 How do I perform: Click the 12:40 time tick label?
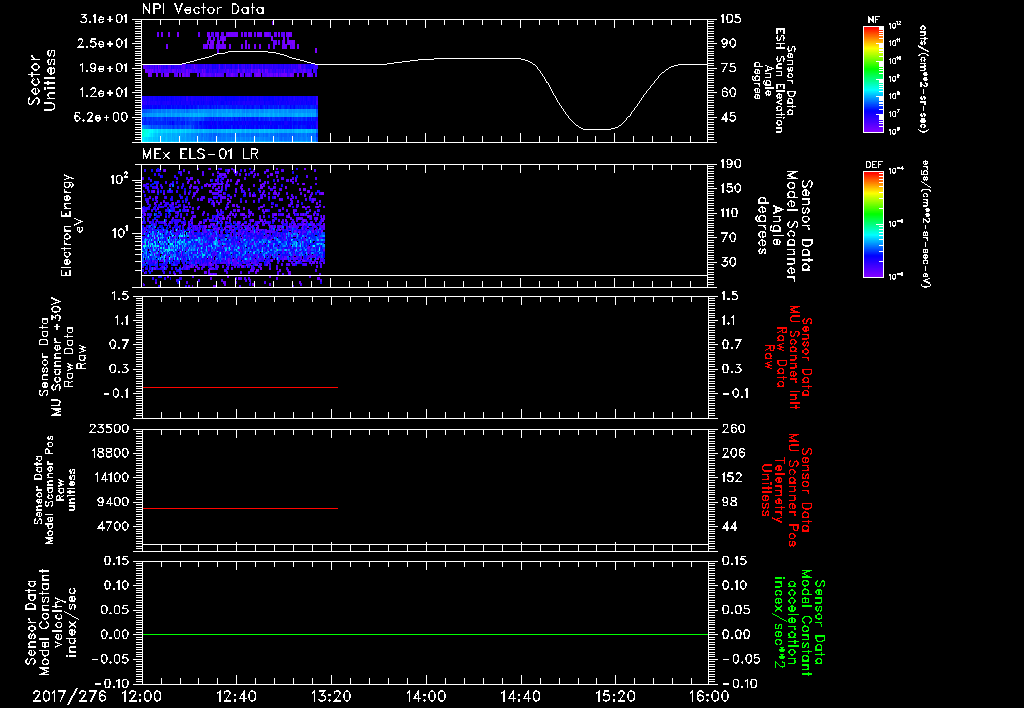click(x=236, y=696)
